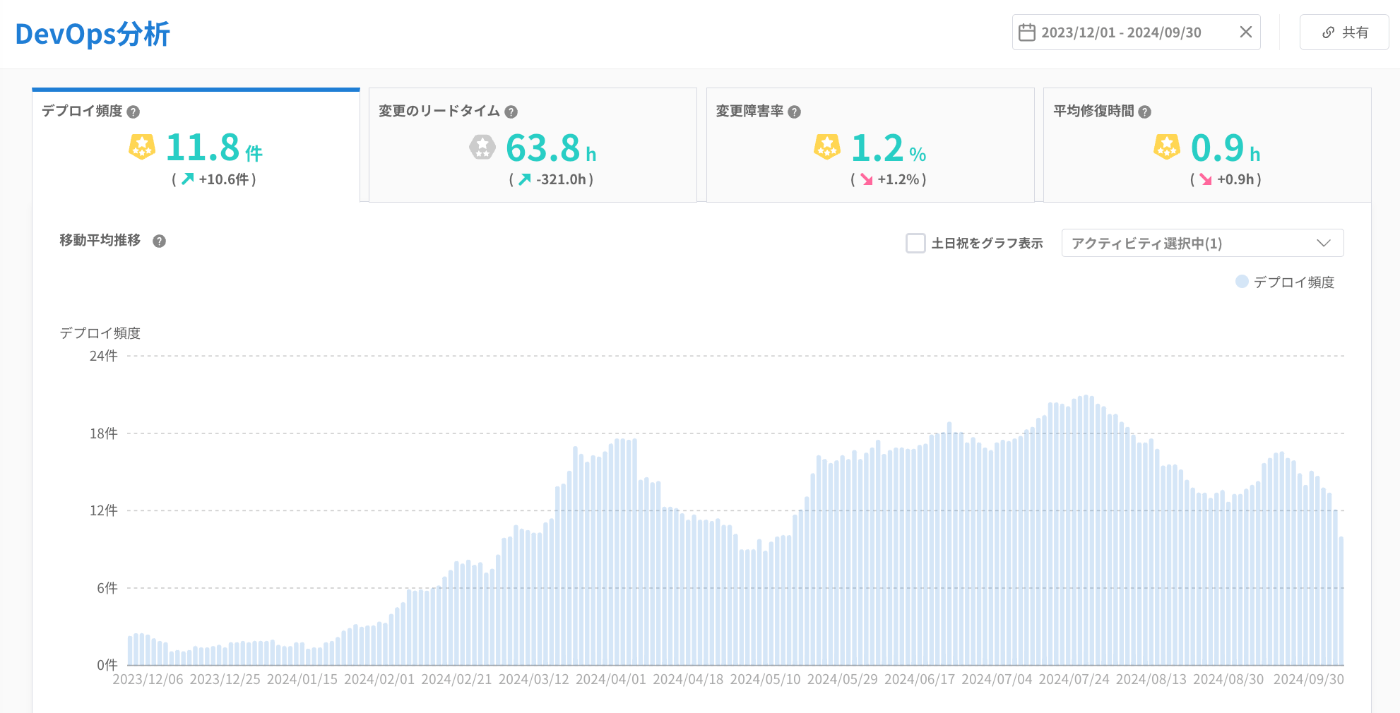Click the up arrow icon beside +10.6件

click(187, 180)
